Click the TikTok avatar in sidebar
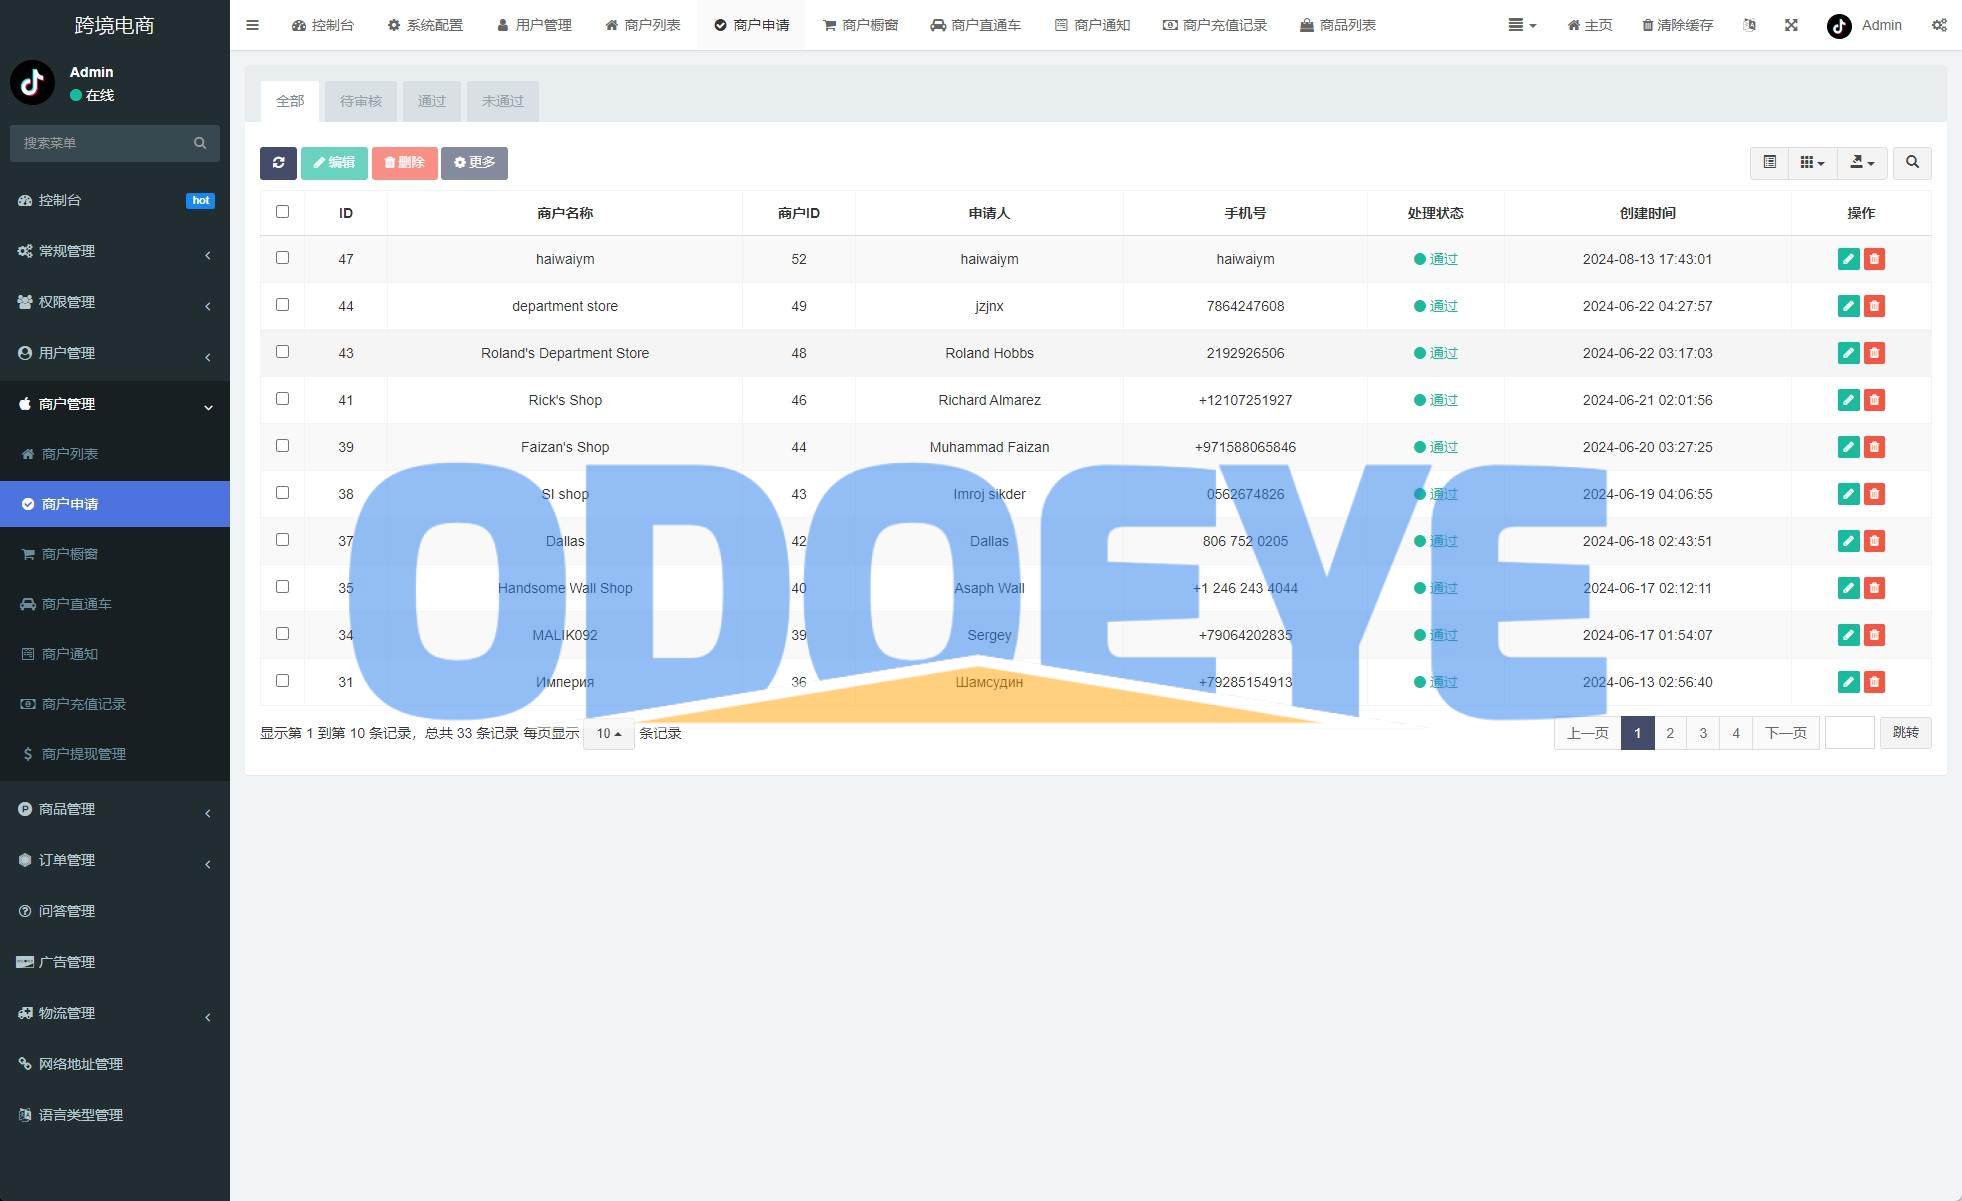 [32, 82]
